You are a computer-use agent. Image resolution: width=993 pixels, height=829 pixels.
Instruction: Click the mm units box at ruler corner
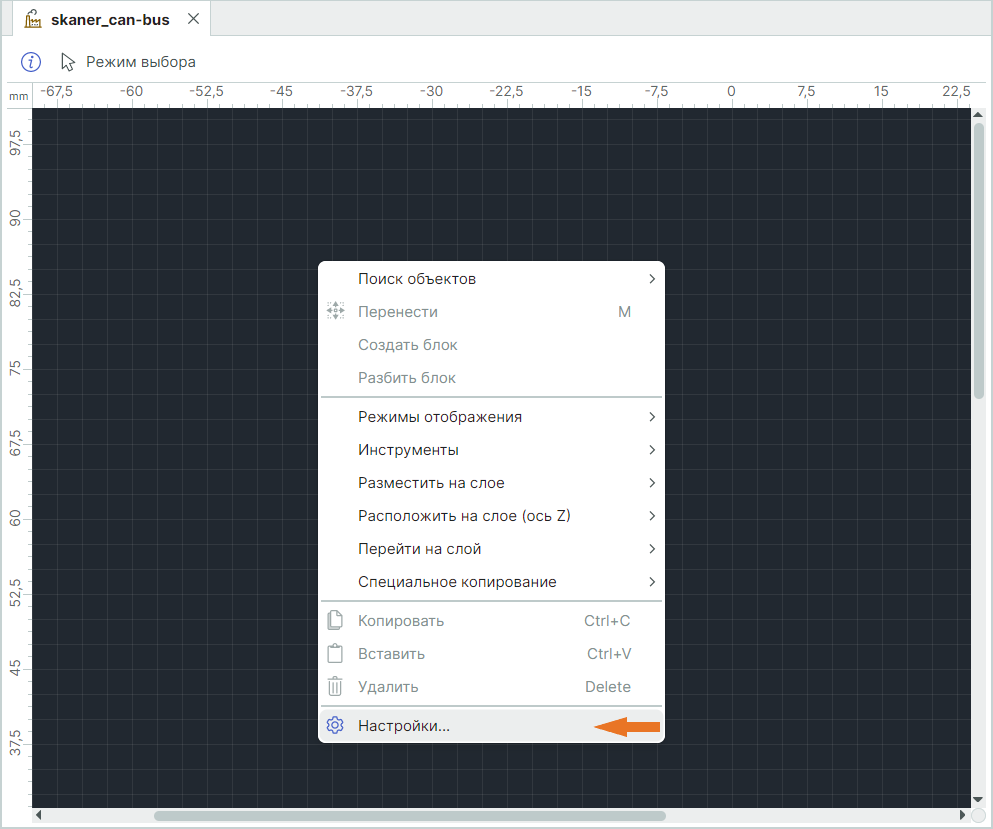(18, 96)
